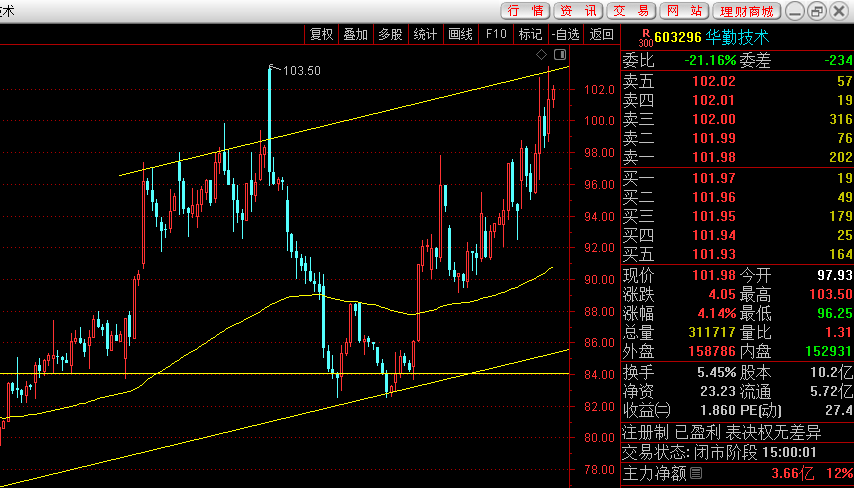Image resolution: width=854 pixels, height=488 pixels.
Task: Toggle the side panel layout icon
Action: tap(560, 54)
